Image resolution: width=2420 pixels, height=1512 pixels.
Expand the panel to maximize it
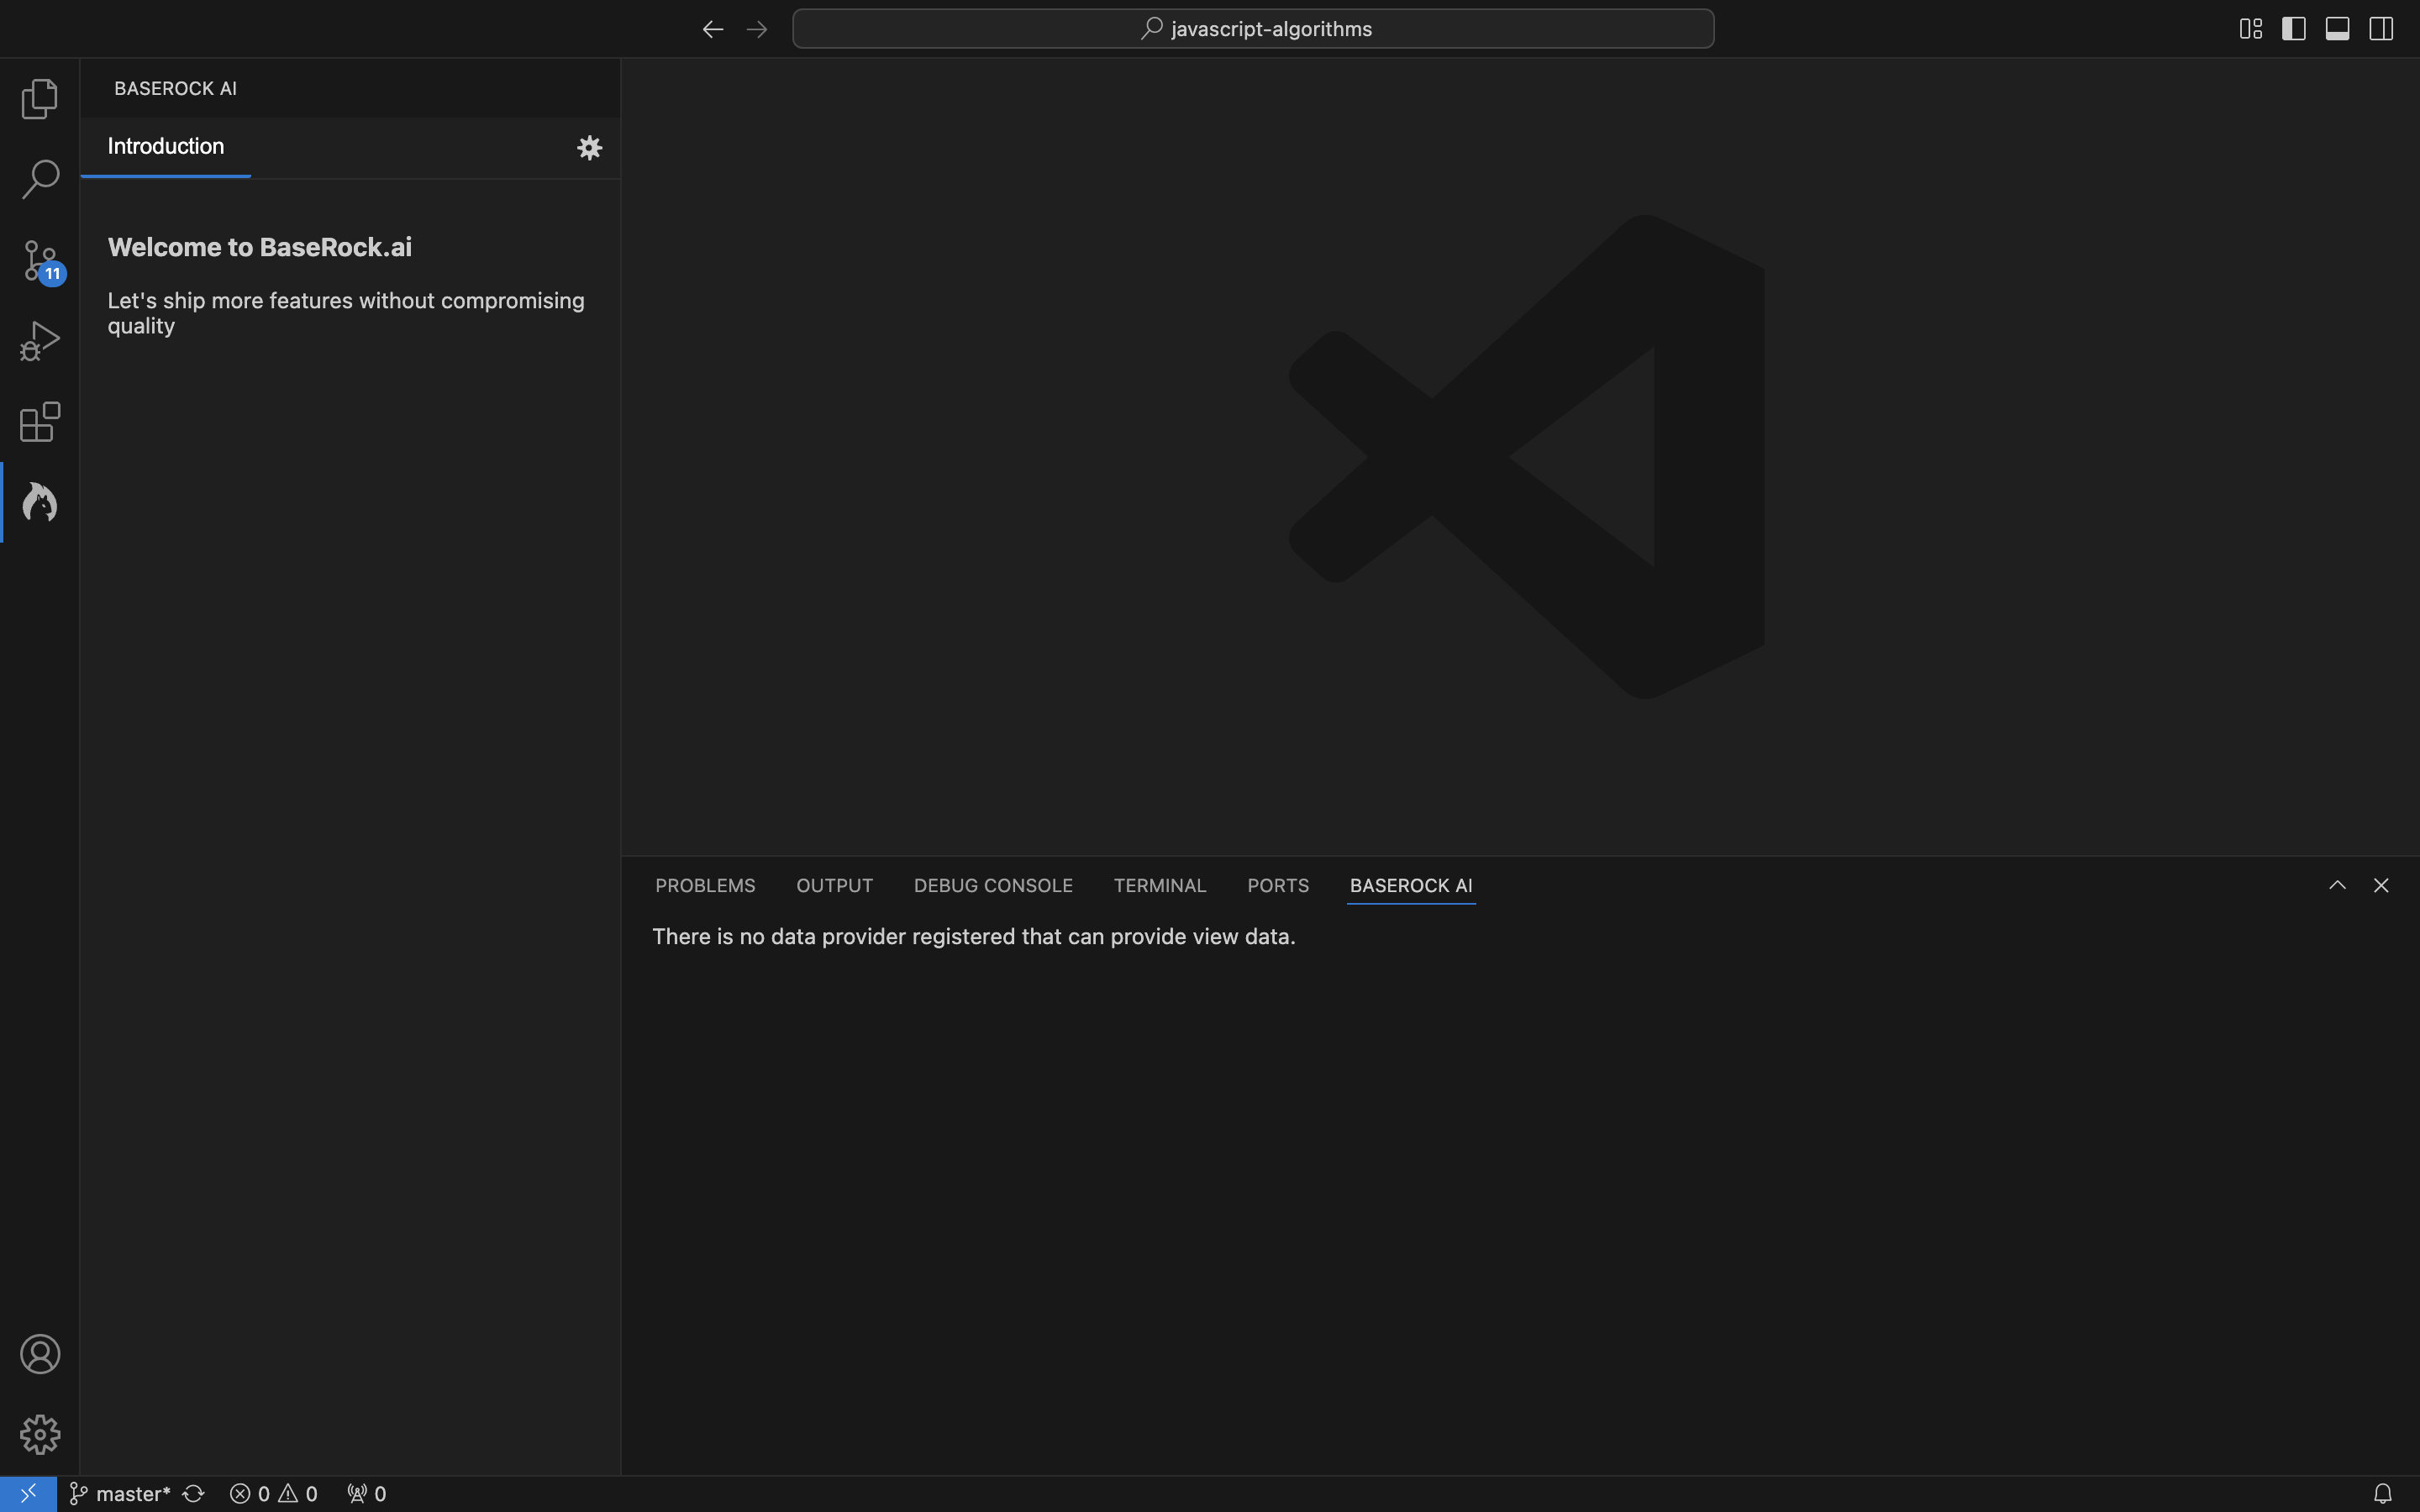(2337, 885)
